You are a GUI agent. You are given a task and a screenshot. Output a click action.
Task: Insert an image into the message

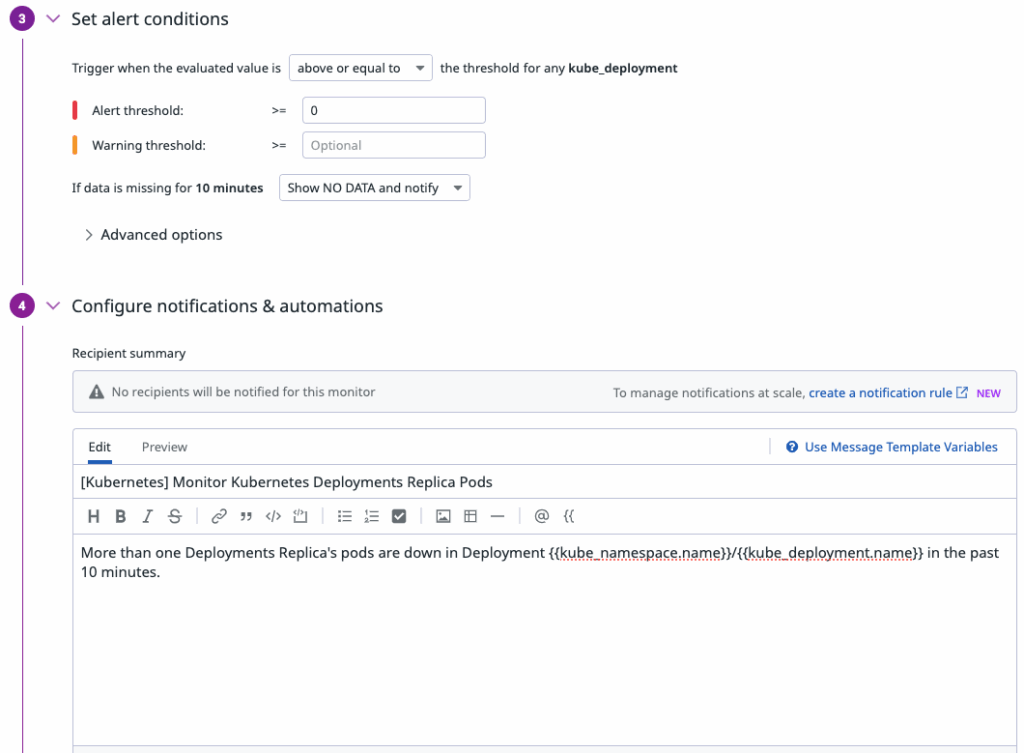443,517
